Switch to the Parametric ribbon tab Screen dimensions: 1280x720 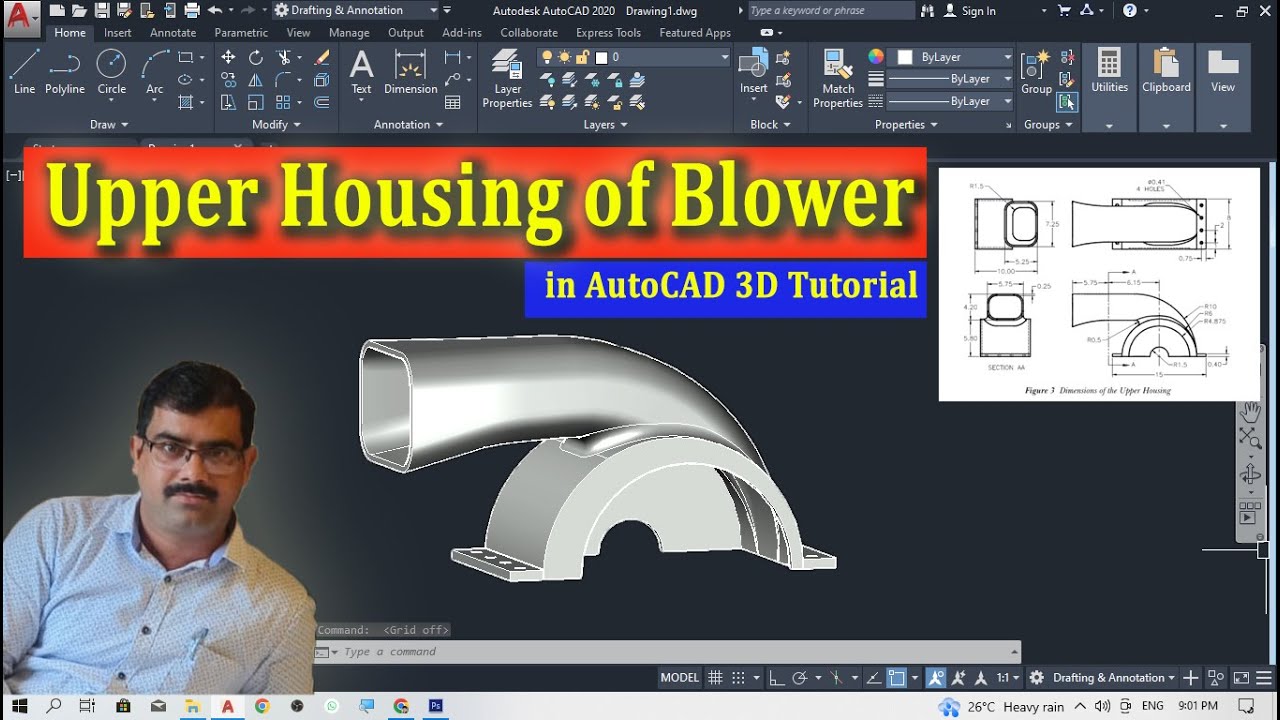point(241,33)
